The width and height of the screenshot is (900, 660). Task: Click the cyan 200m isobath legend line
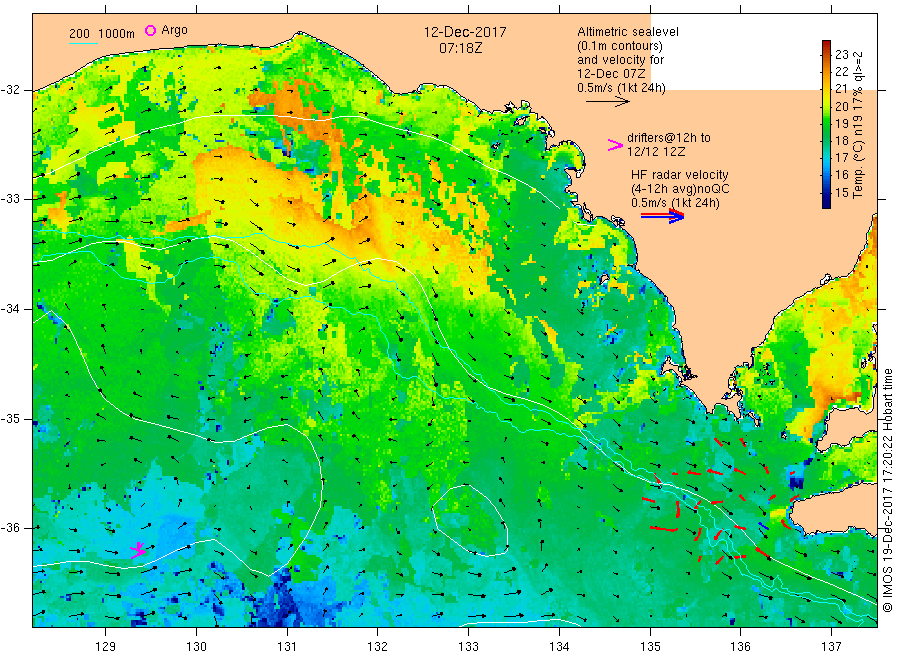83,43
